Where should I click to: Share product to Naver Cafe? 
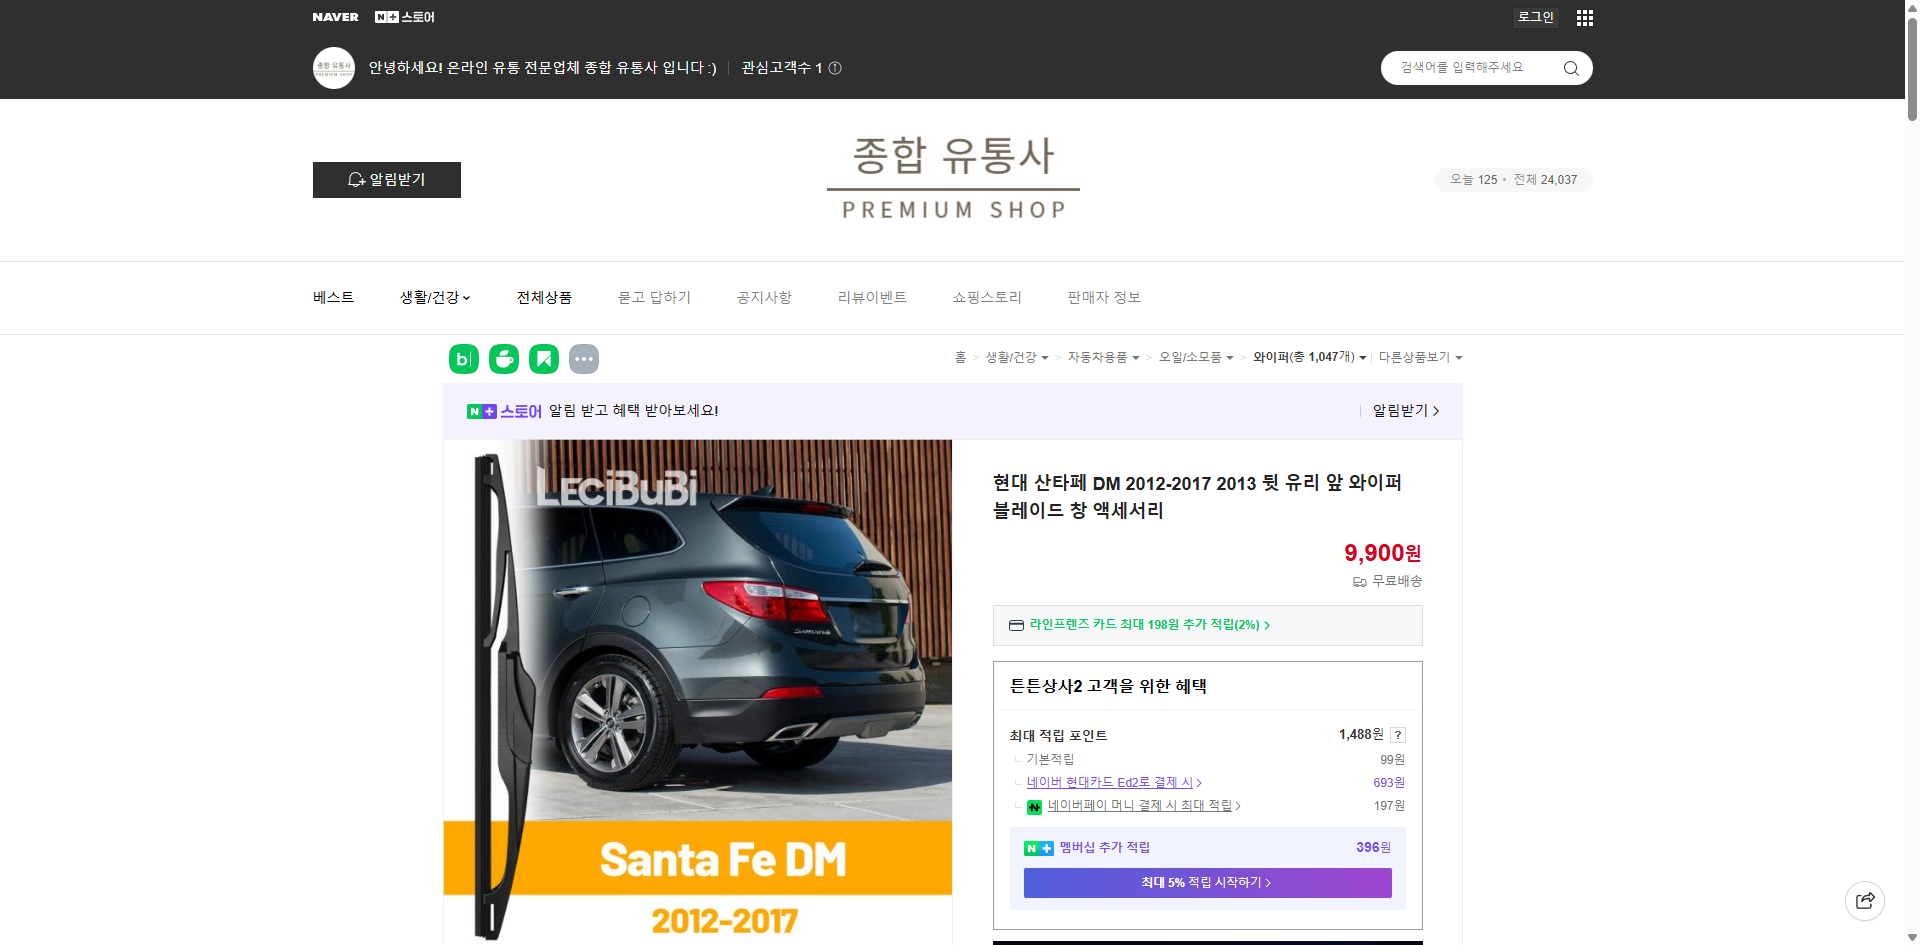[503, 358]
